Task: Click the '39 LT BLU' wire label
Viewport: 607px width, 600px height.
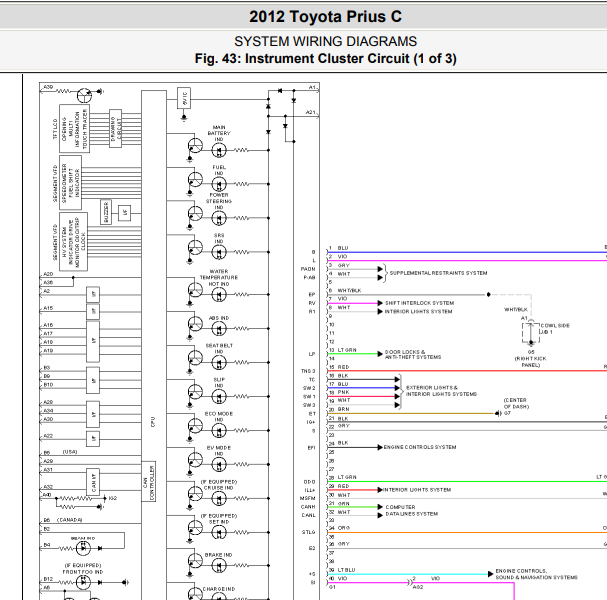Action: pos(342,570)
